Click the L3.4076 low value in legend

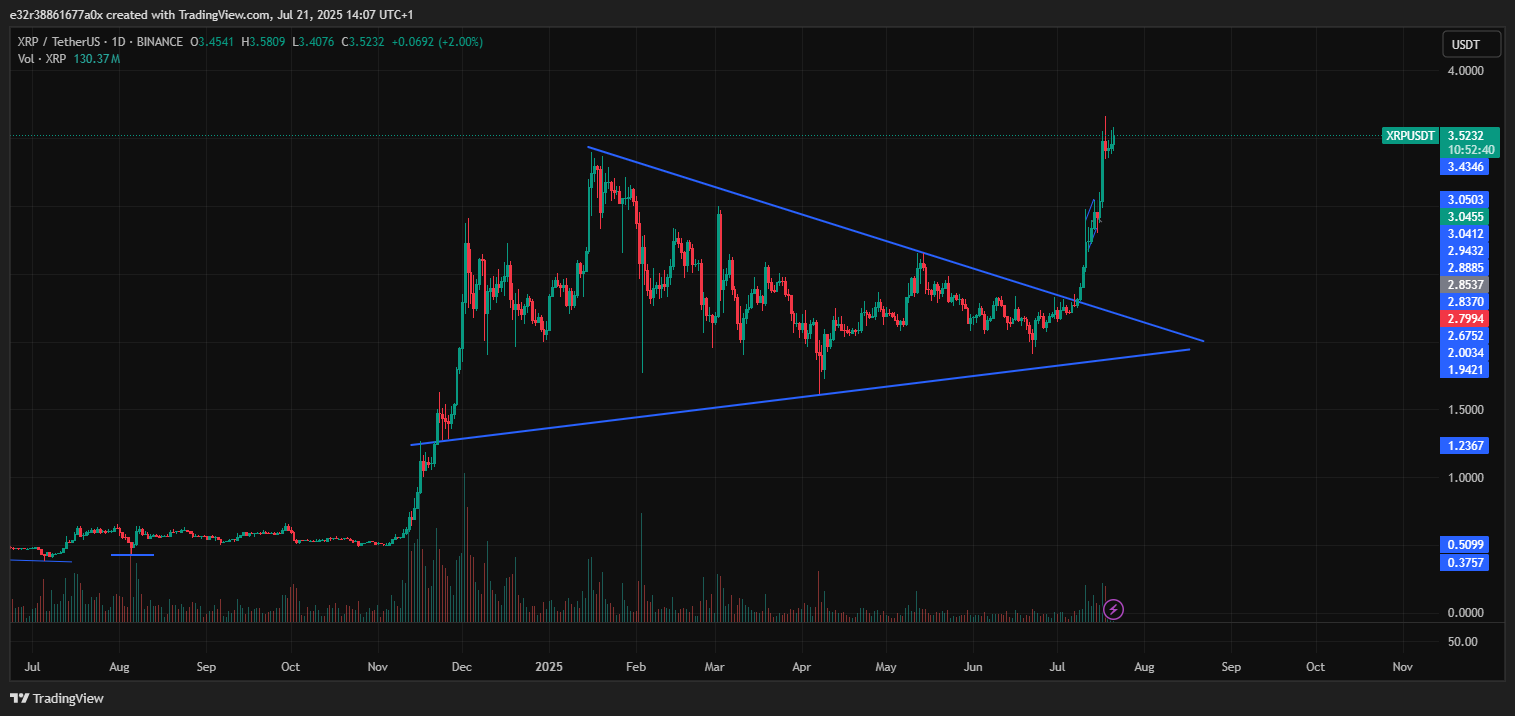click(312, 42)
